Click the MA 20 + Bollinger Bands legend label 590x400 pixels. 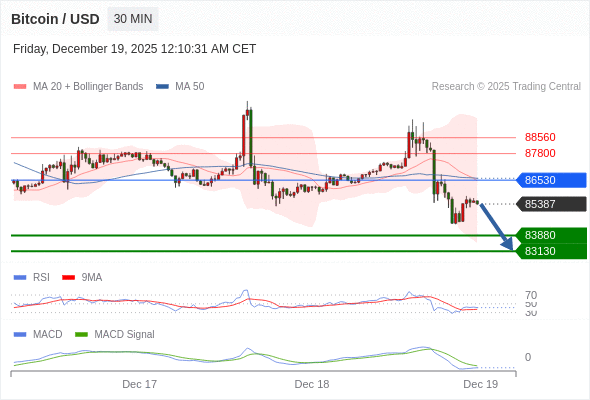(x=88, y=87)
